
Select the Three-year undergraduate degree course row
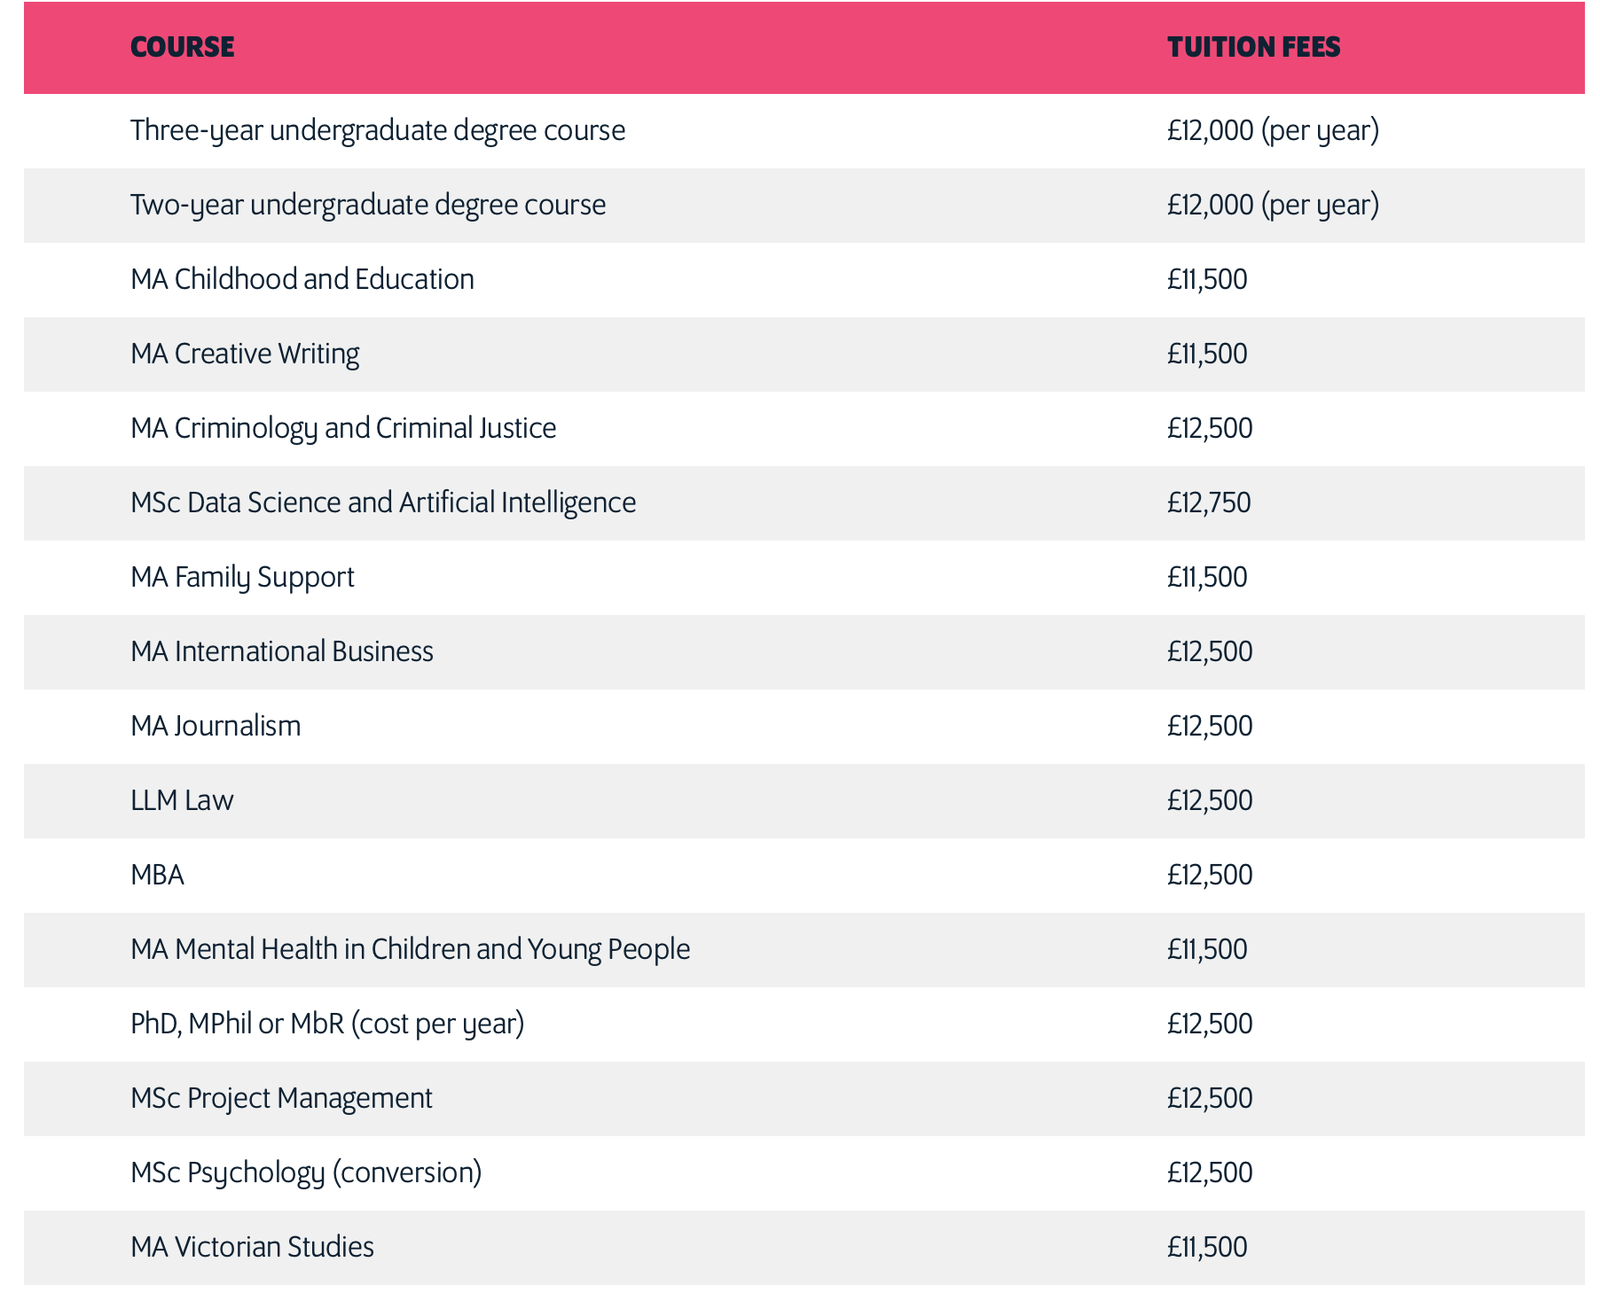pos(377,131)
